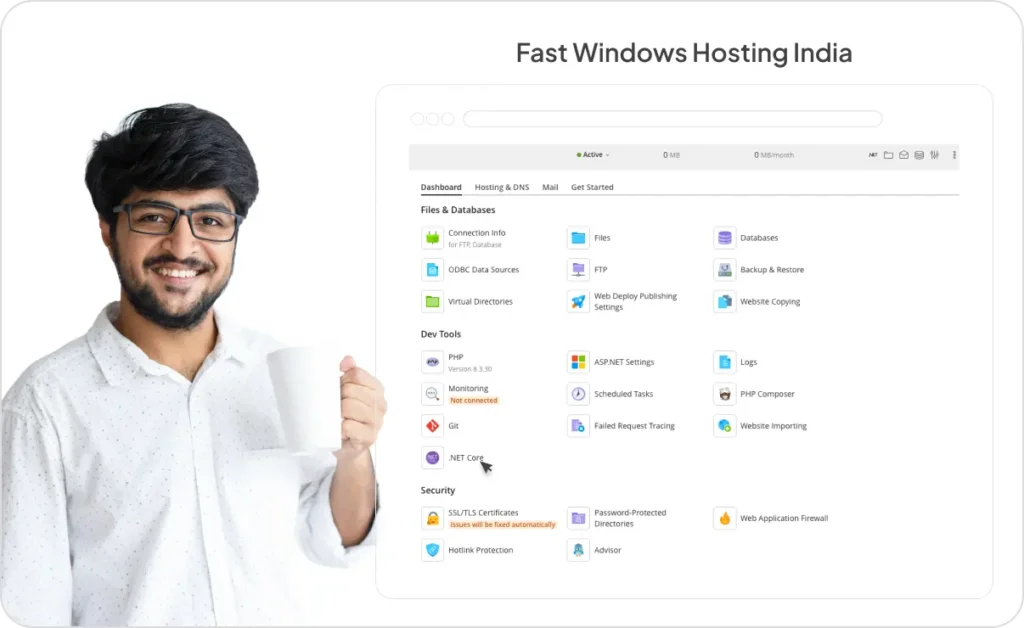Open the Scheduled Tasks clock icon
Screen dimensions: 1024x628
pos(578,393)
